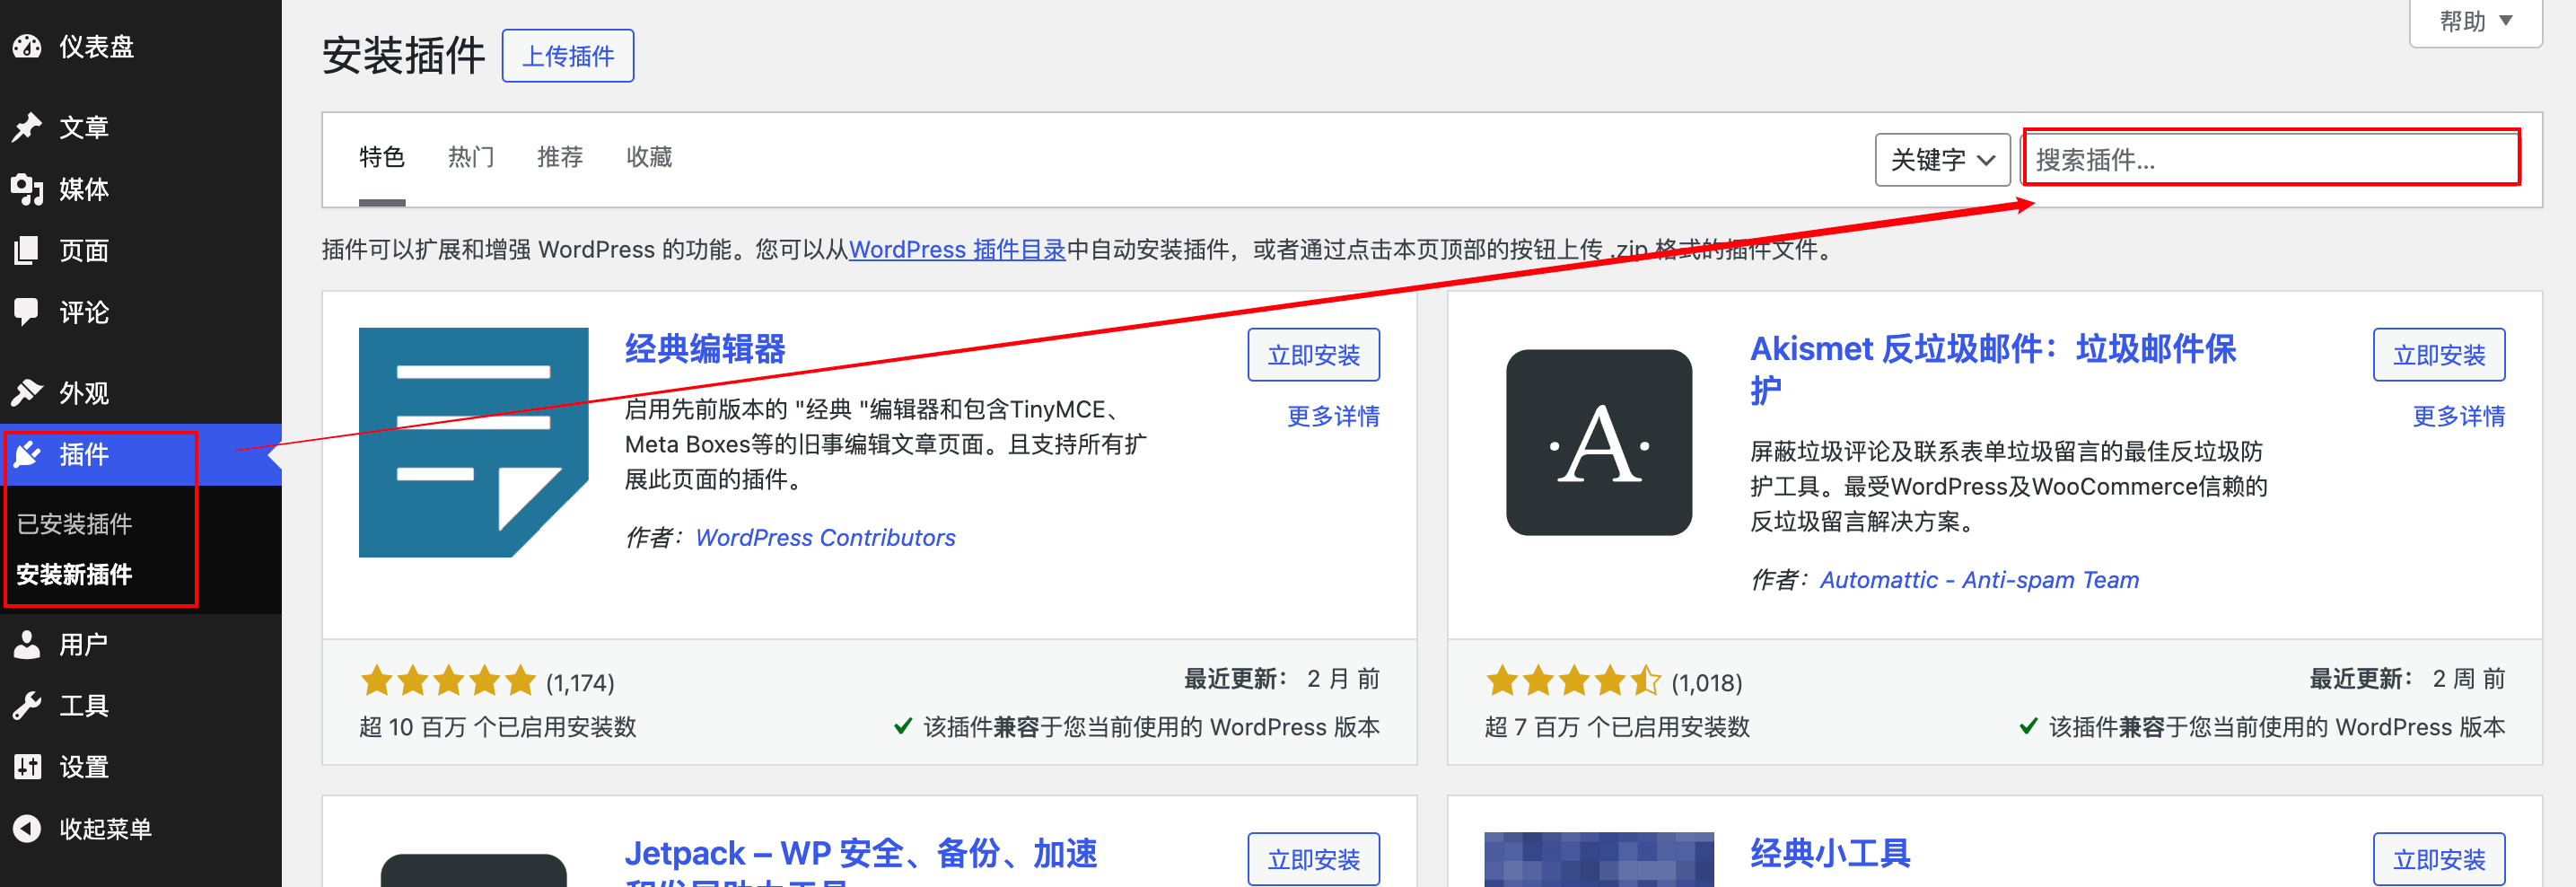Select the 插件 menu item
Image resolution: width=2576 pixels, height=887 pixels.
point(84,454)
